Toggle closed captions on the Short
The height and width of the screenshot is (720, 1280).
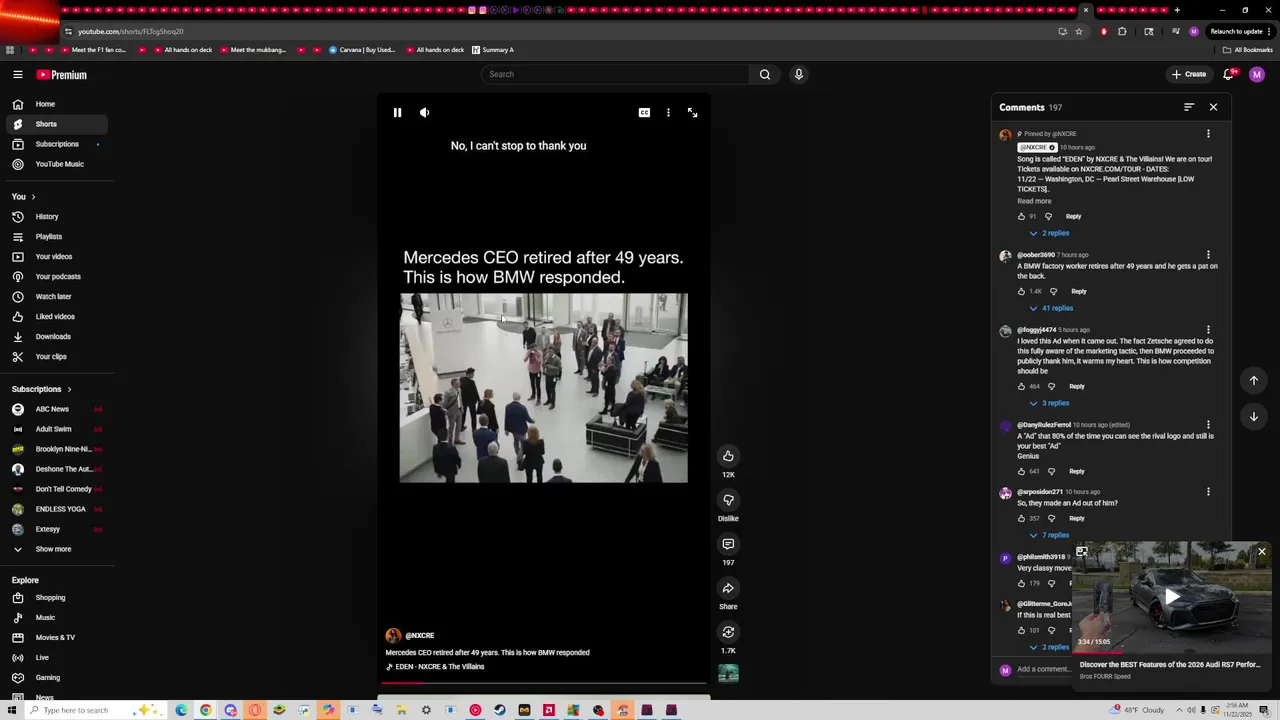[644, 113]
